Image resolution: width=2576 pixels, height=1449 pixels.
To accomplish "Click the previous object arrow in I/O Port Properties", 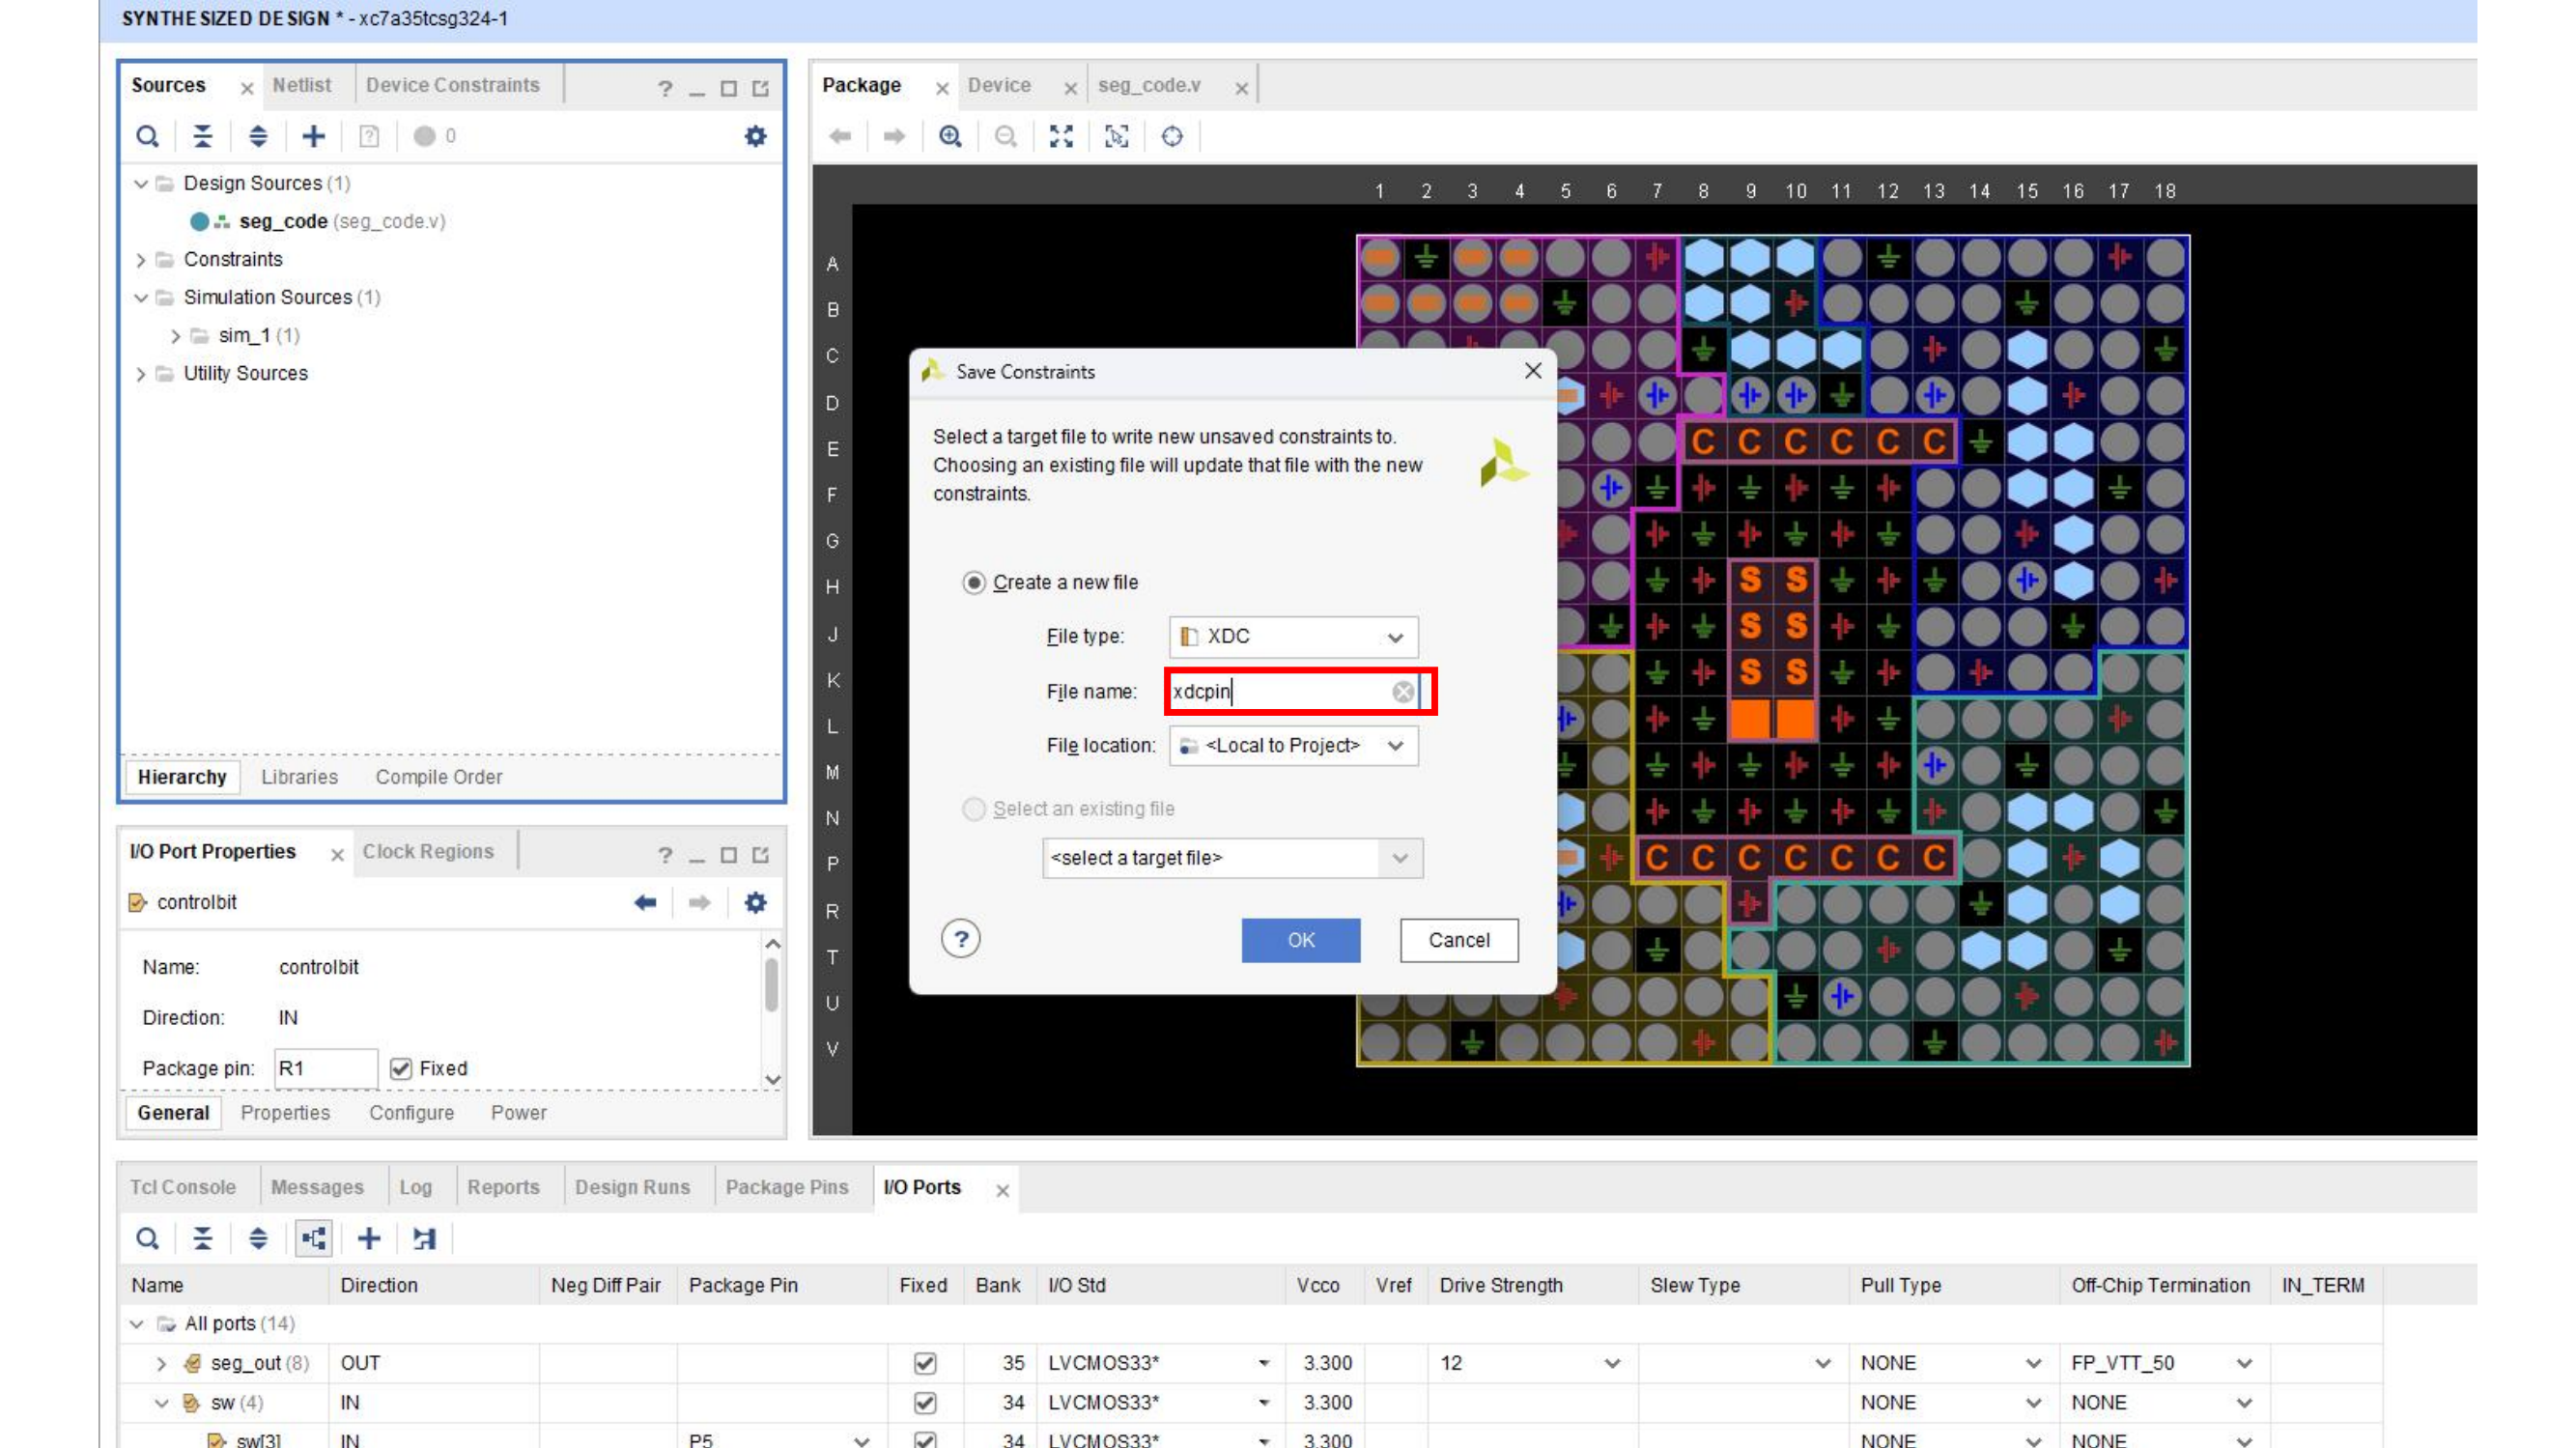I will pos(645,903).
